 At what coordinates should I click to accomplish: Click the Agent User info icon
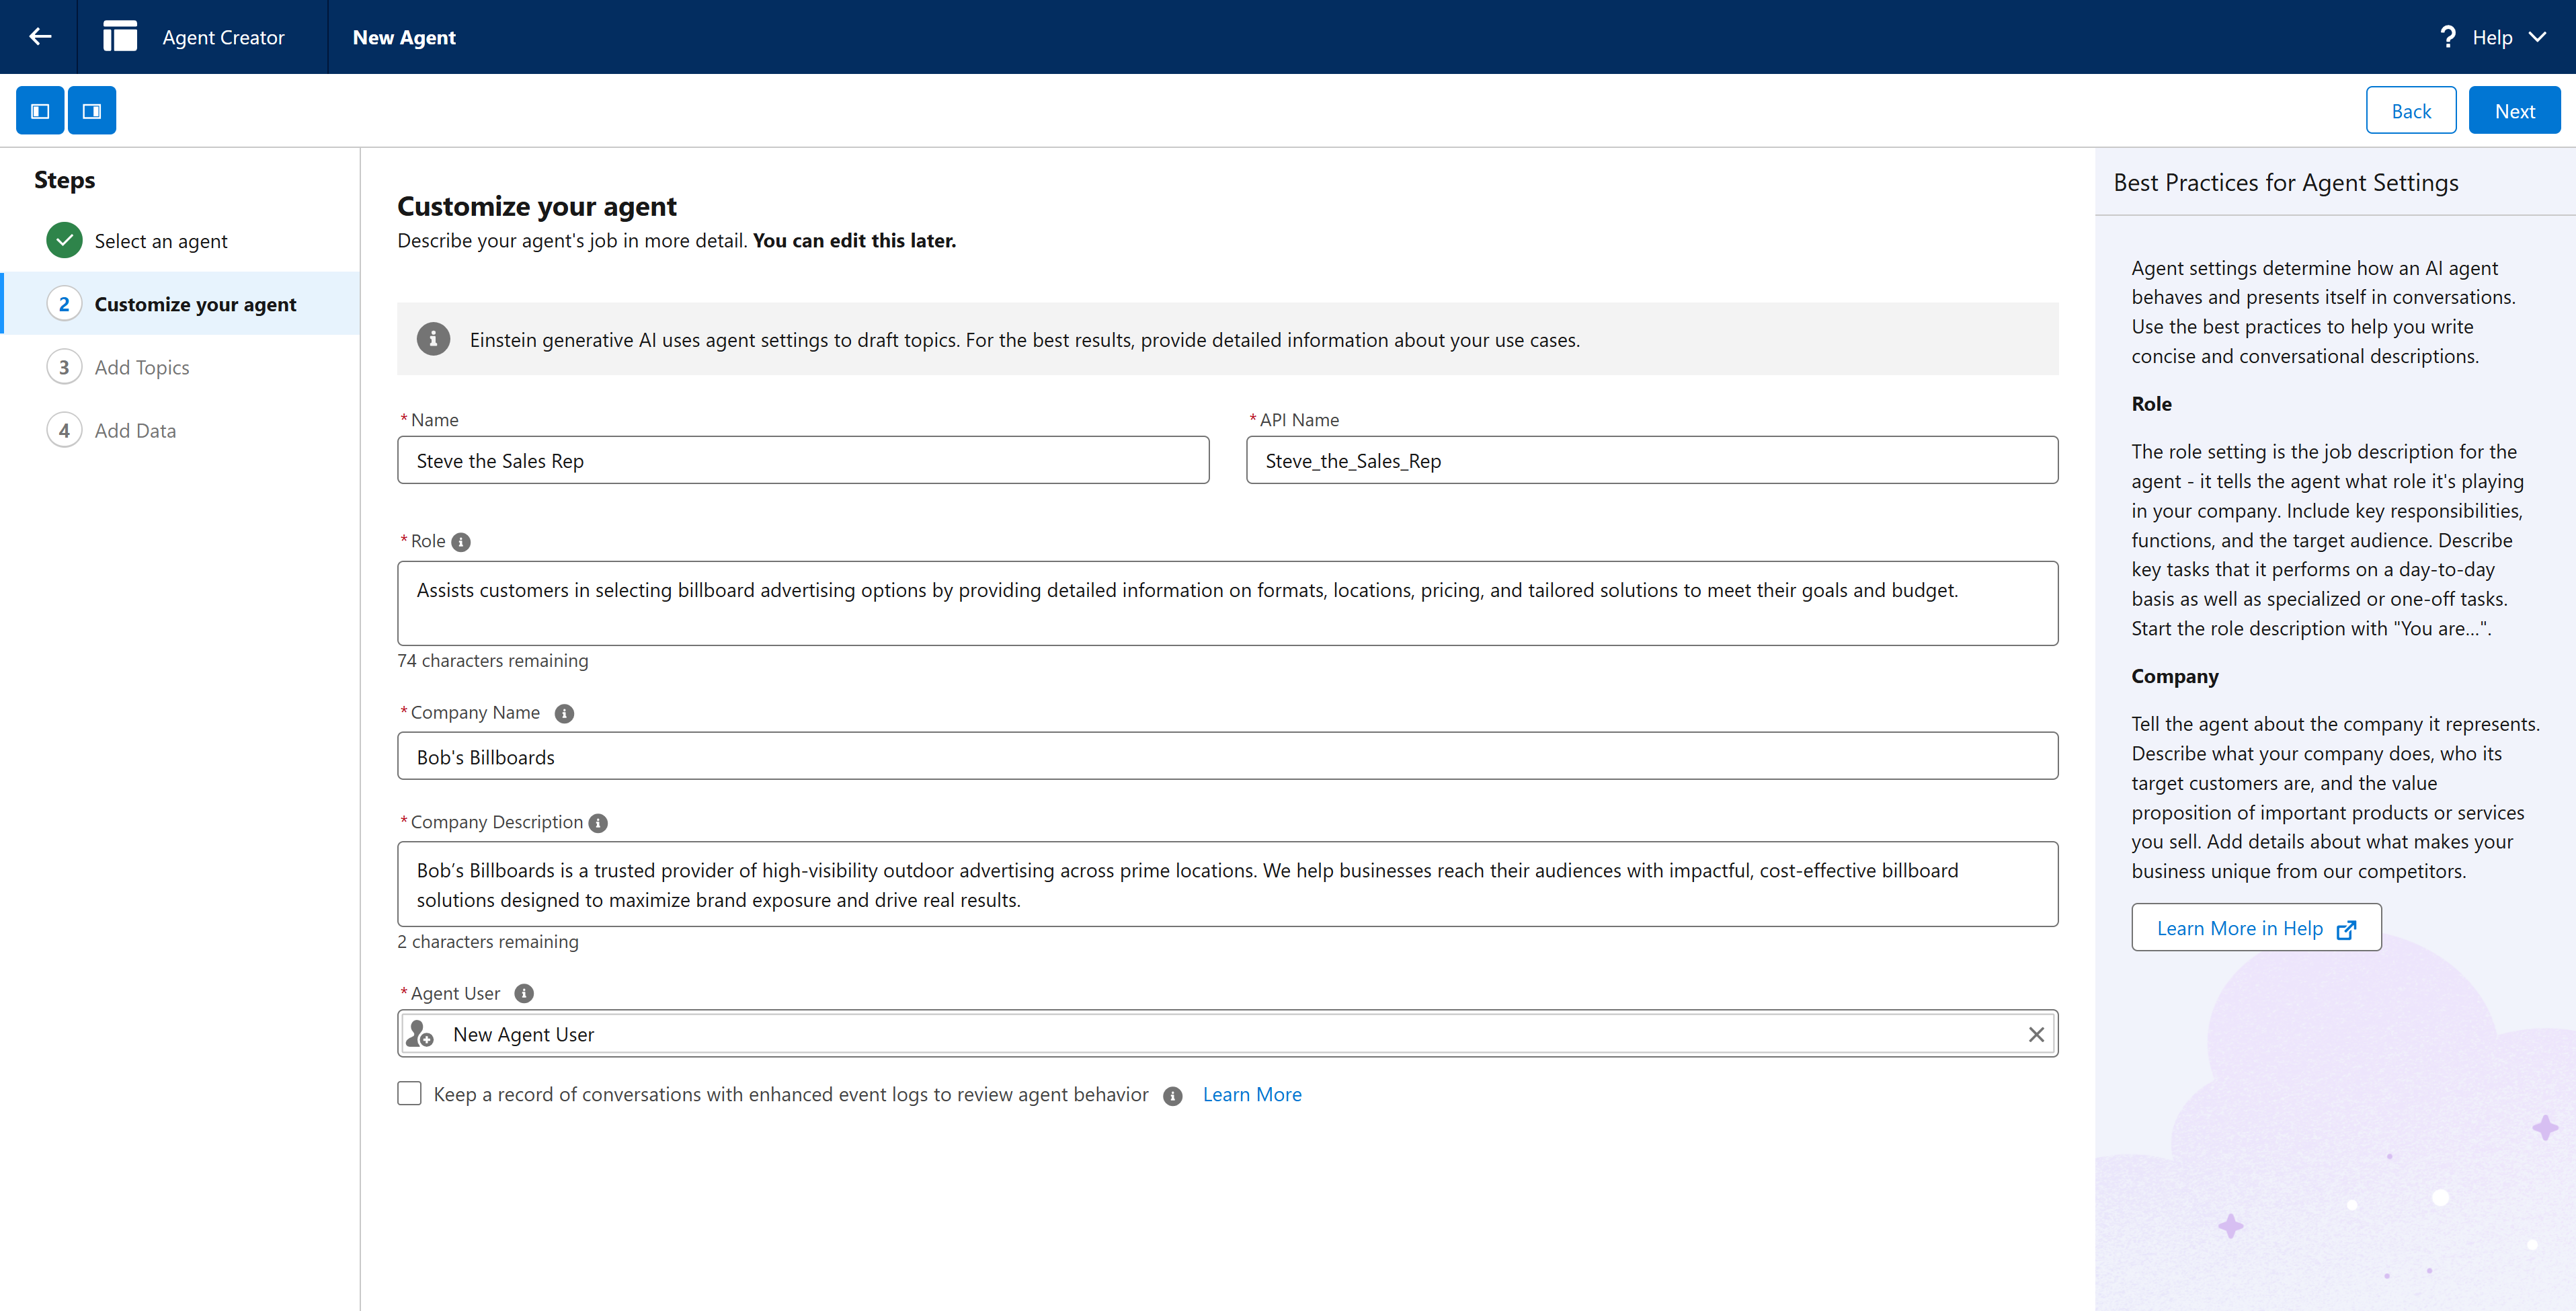(x=524, y=993)
